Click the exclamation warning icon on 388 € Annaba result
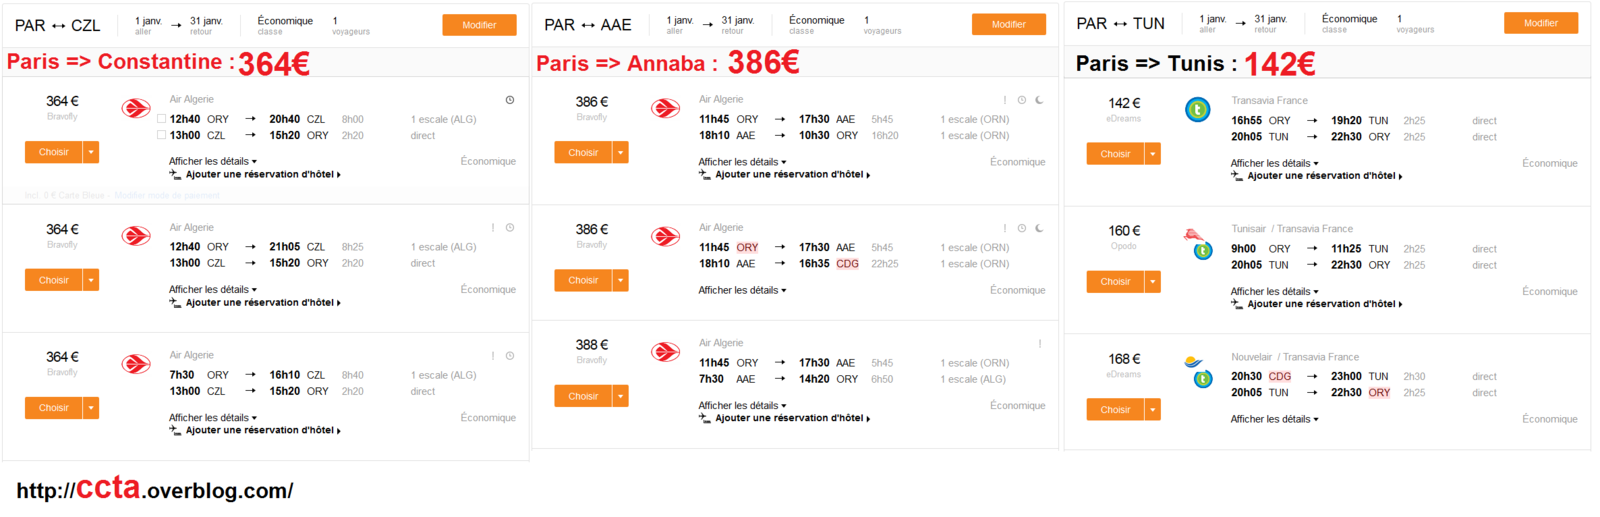The width and height of the screenshot is (1600, 517). pos(1040,344)
